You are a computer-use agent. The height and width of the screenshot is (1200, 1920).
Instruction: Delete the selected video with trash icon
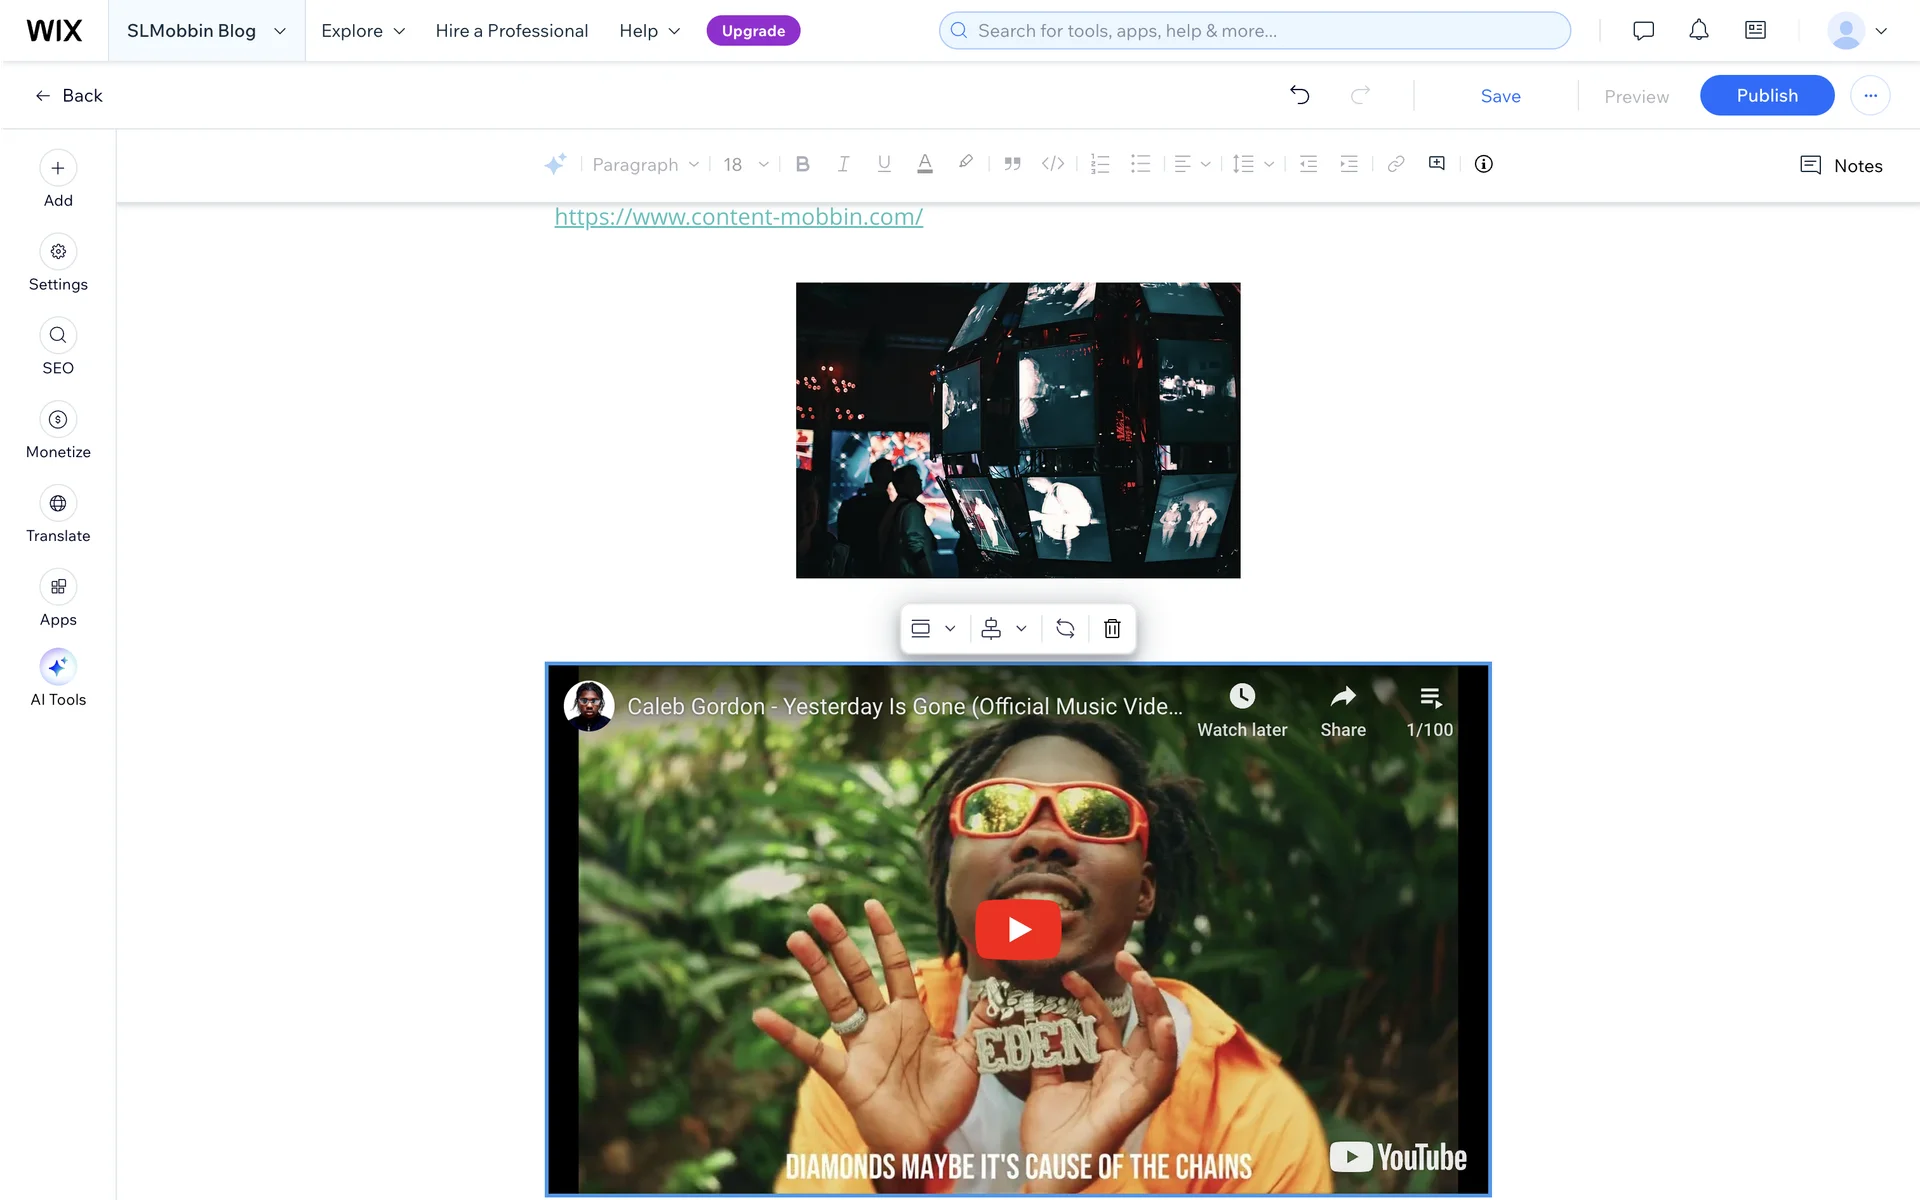point(1112,628)
